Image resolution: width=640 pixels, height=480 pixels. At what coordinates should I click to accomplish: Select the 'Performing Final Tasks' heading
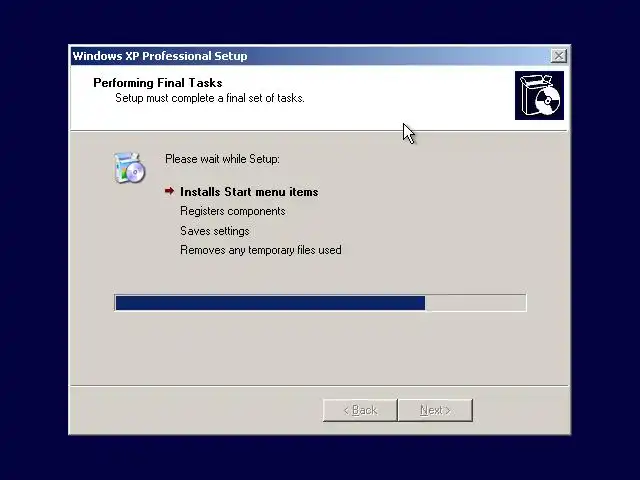[x=158, y=83]
